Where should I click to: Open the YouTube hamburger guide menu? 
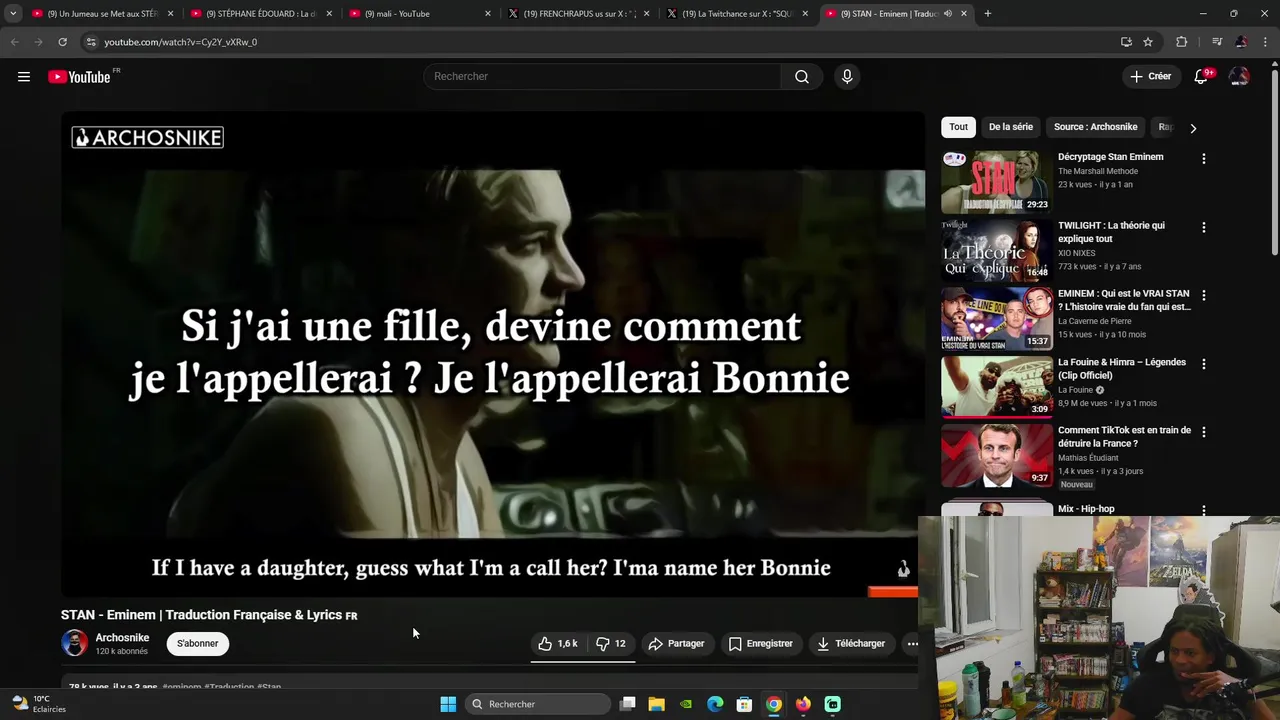(24, 77)
